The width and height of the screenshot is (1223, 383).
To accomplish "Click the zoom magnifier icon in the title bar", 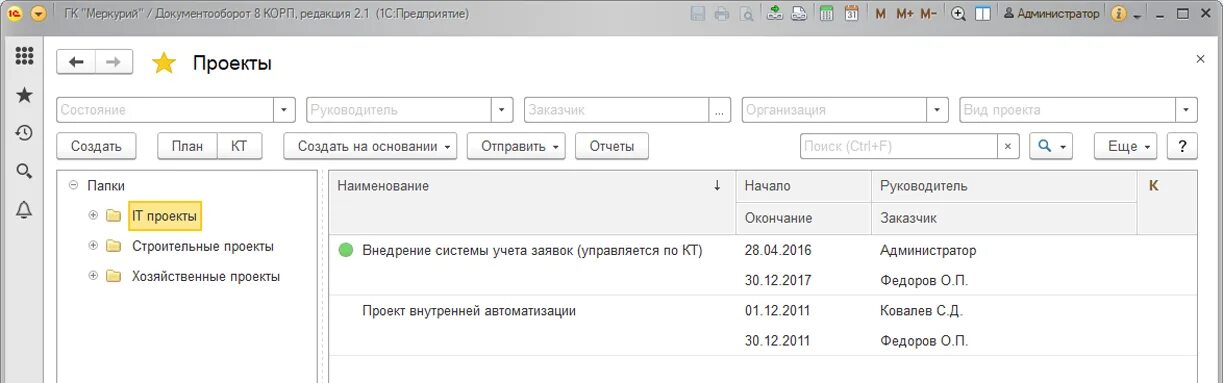I will pos(959,14).
